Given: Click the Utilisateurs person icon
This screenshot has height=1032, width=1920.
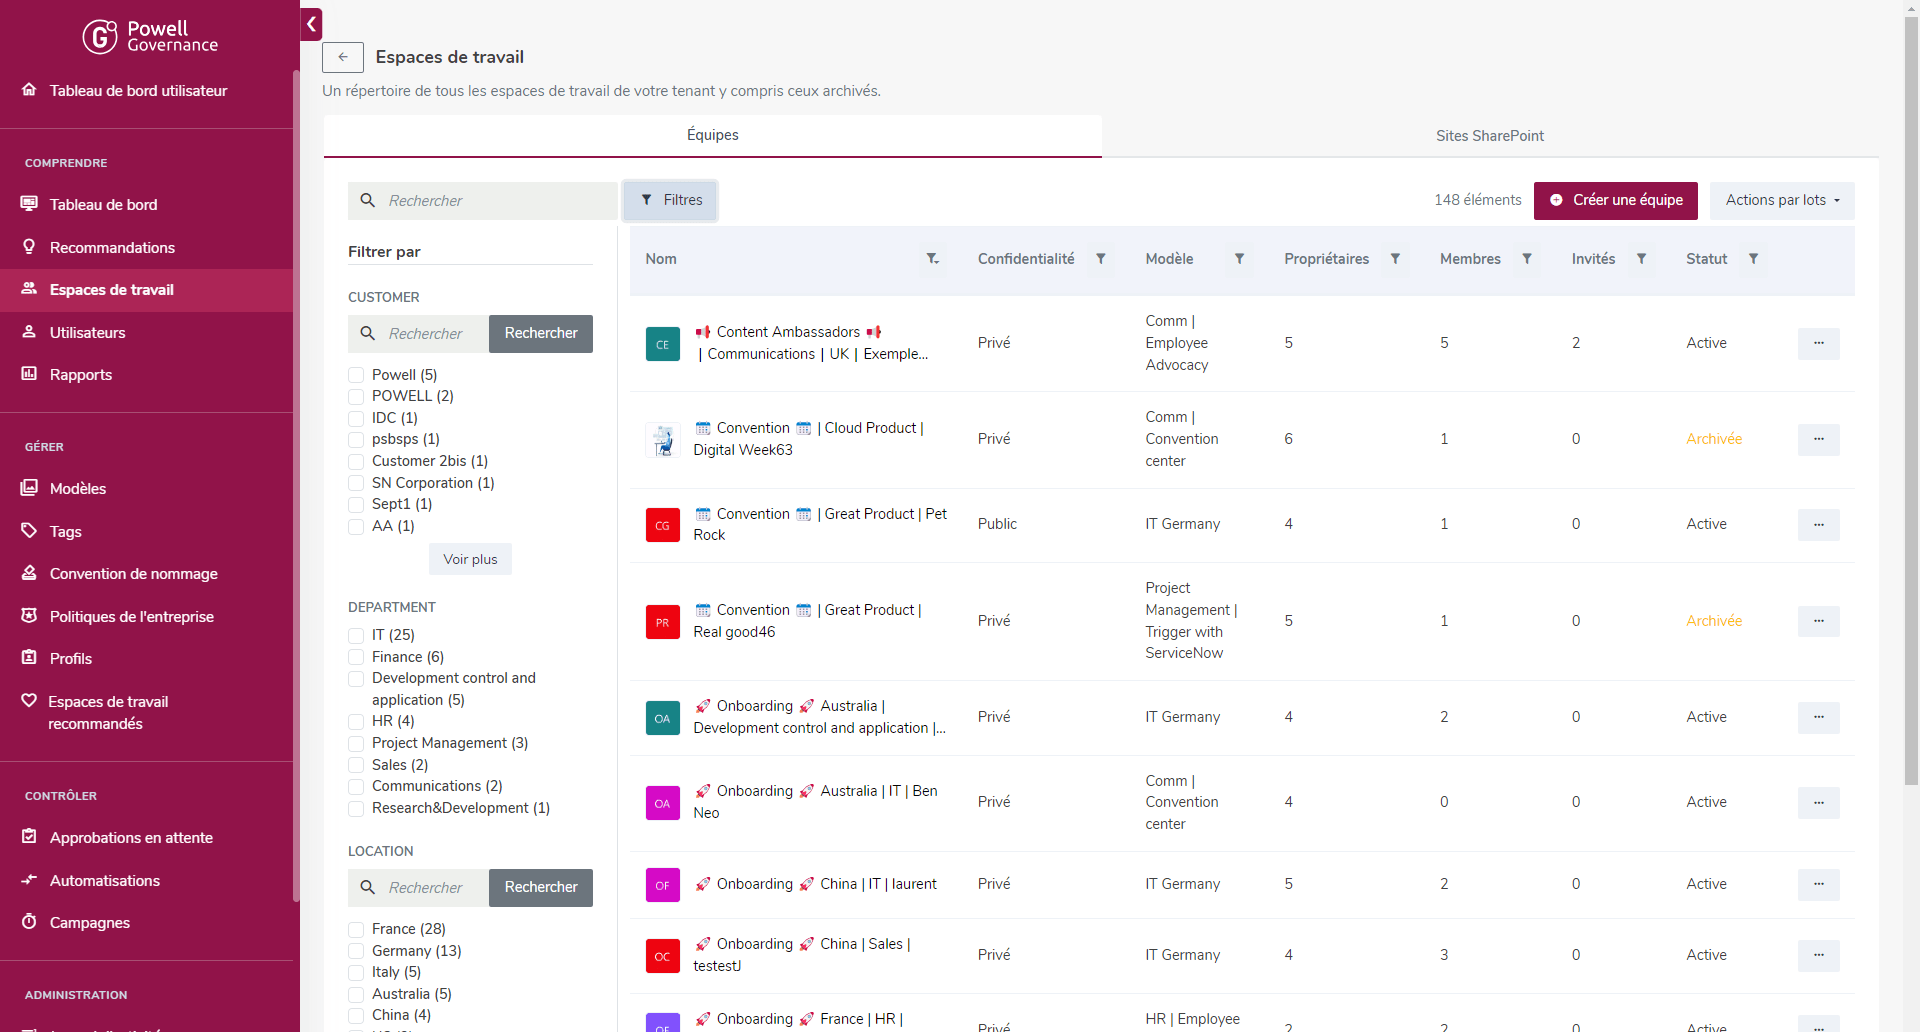Looking at the screenshot, I should click(x=29, y=332).
